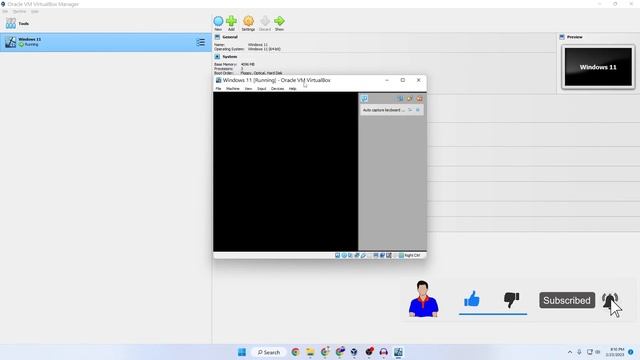The width and height of the screenshot is (640, 360).
Task: Open Machine menu in the VM window
Action: [233, 89]
